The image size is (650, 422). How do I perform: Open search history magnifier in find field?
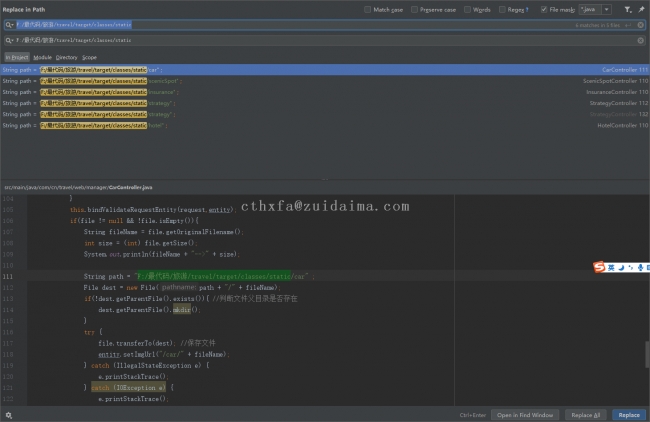(8, 24)
